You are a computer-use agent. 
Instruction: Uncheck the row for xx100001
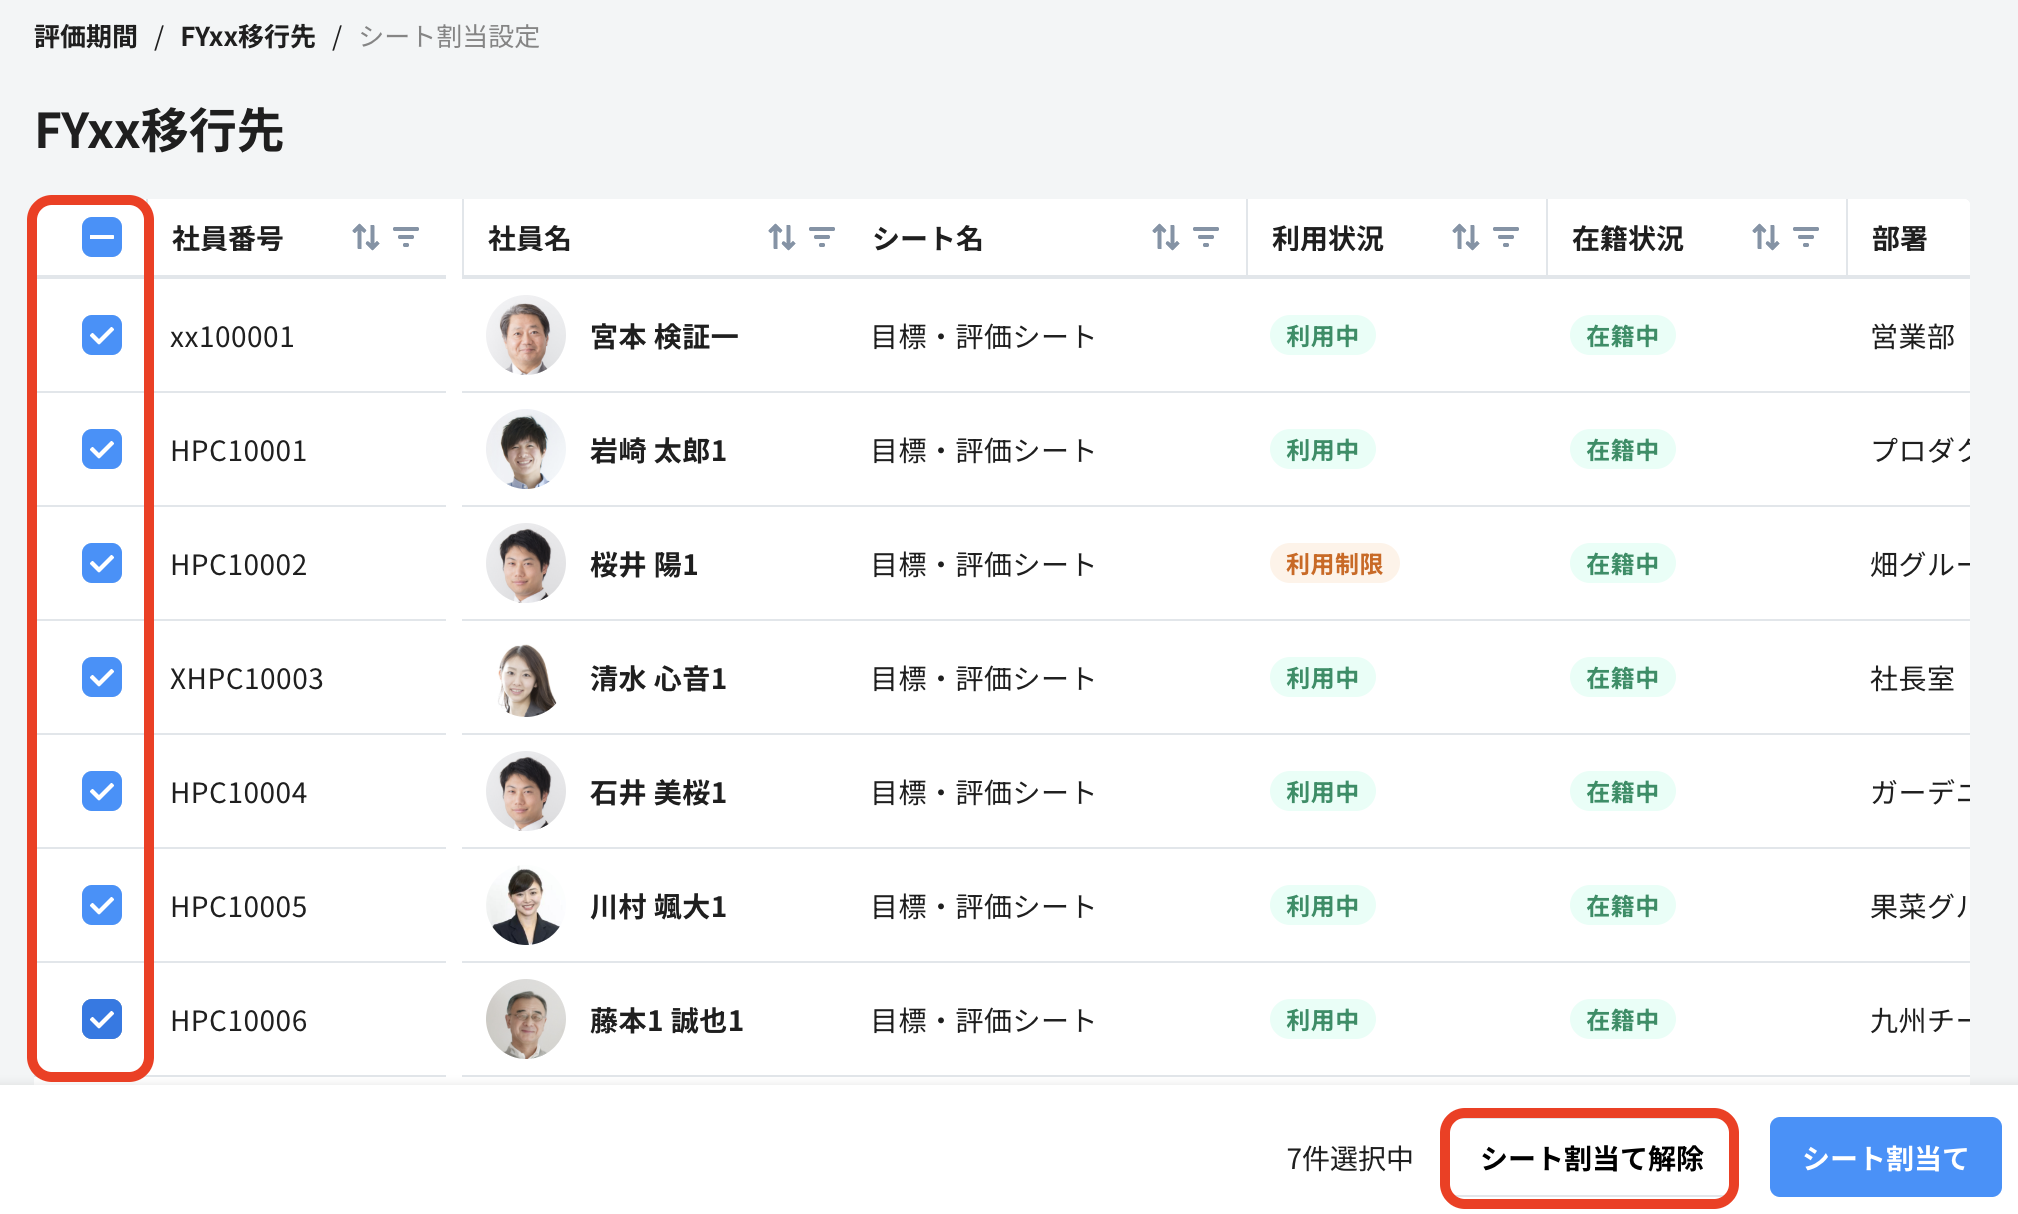(x=102, y=336)
